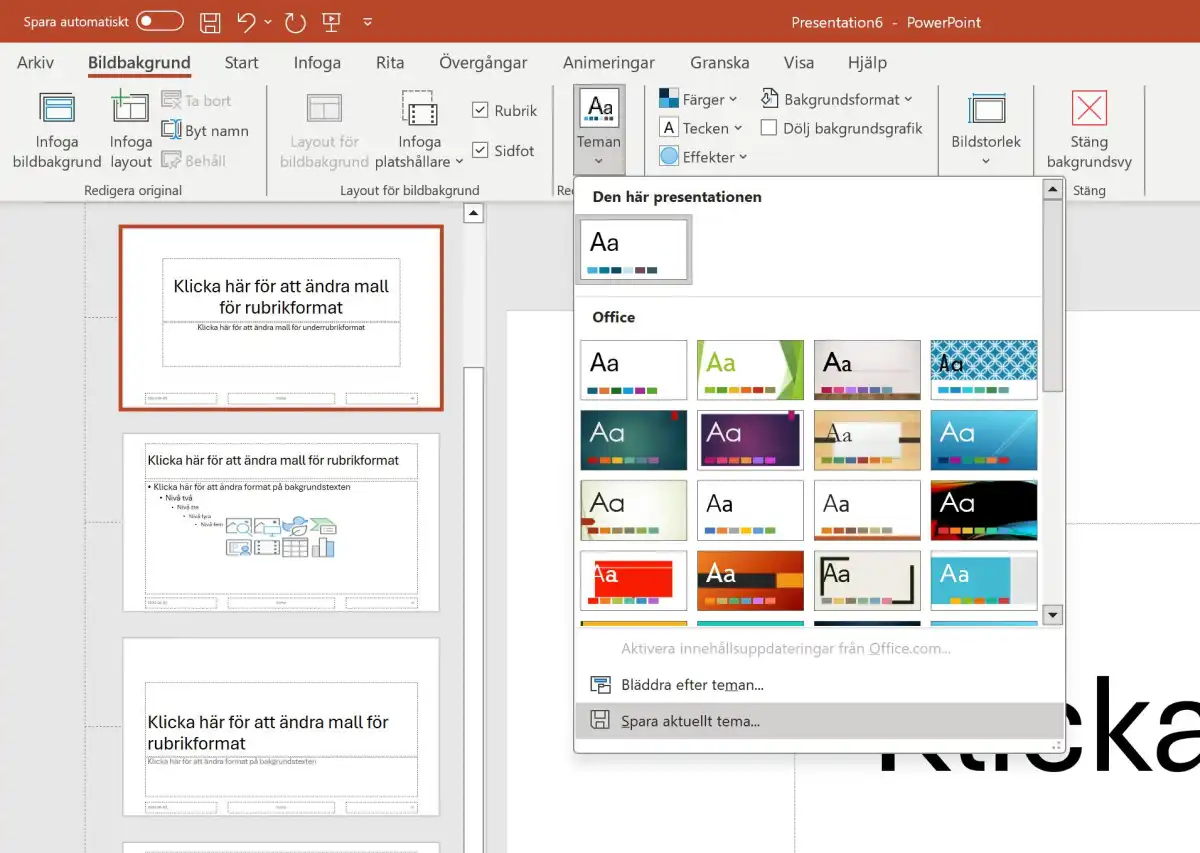The width and height of the screenshot is (1200, 853).
Task: Select the Byt namn rename icon
Action: pyautogui.click(x=171, y=130)
